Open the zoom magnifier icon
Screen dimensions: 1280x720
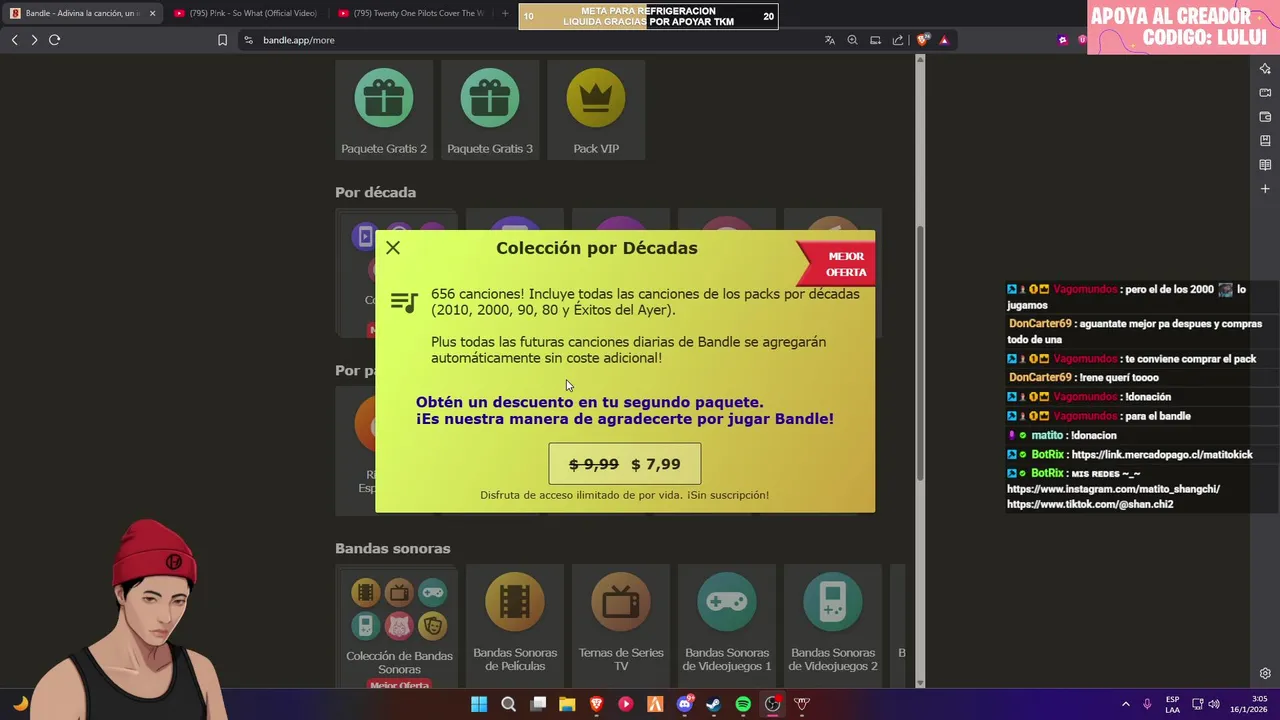coord(852,40)
